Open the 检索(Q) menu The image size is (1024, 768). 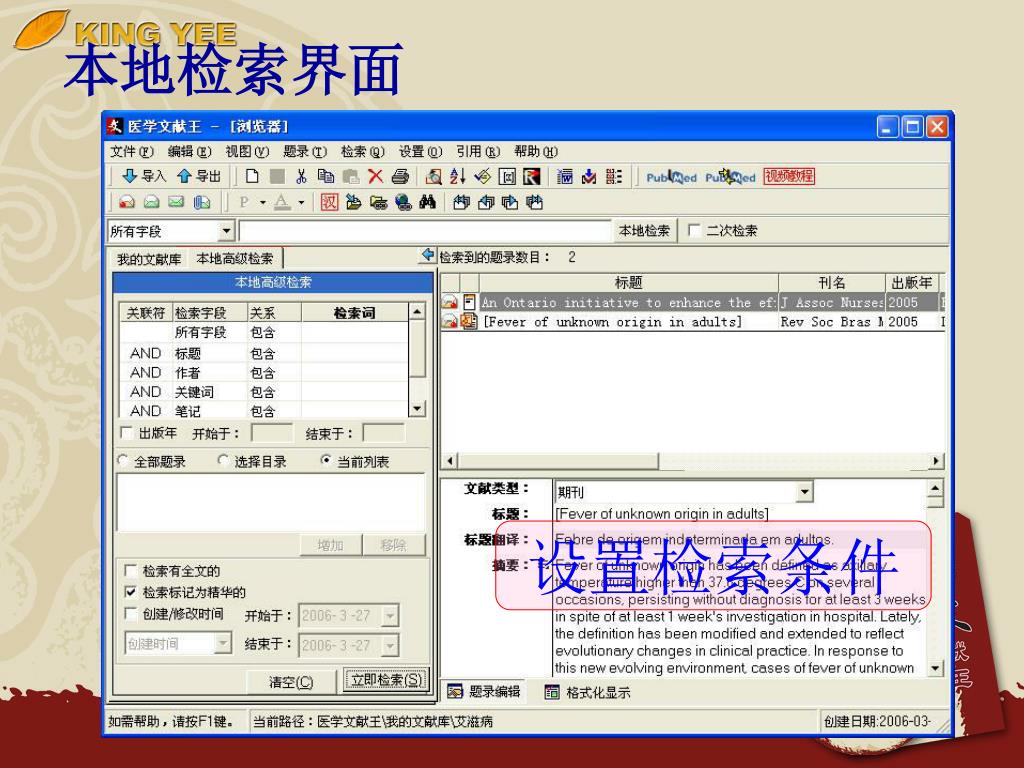(x=362, y=152)
